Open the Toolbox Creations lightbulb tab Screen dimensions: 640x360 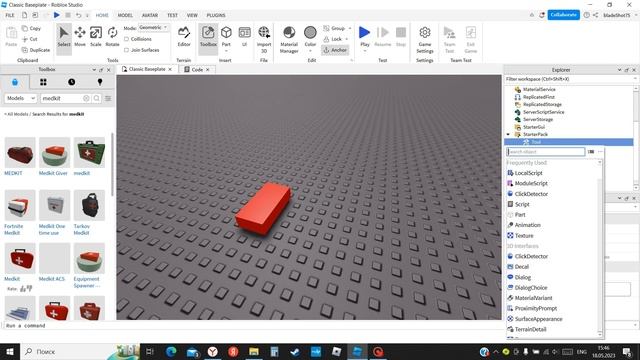(x=100, y=82)
